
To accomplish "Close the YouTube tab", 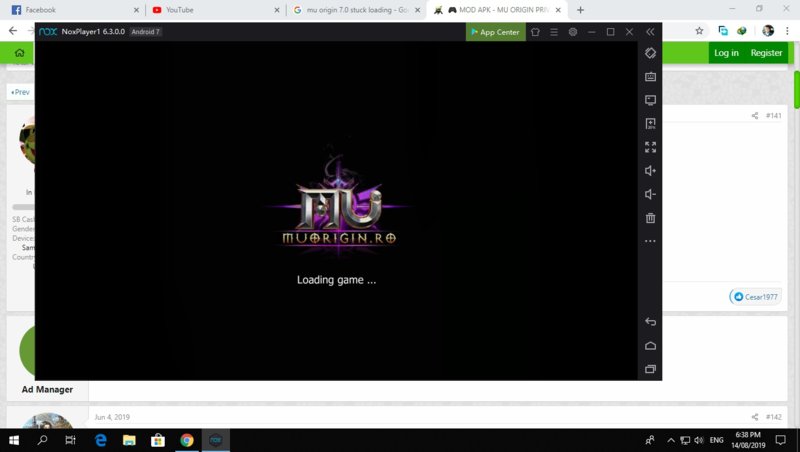I will tap(277, 10).
